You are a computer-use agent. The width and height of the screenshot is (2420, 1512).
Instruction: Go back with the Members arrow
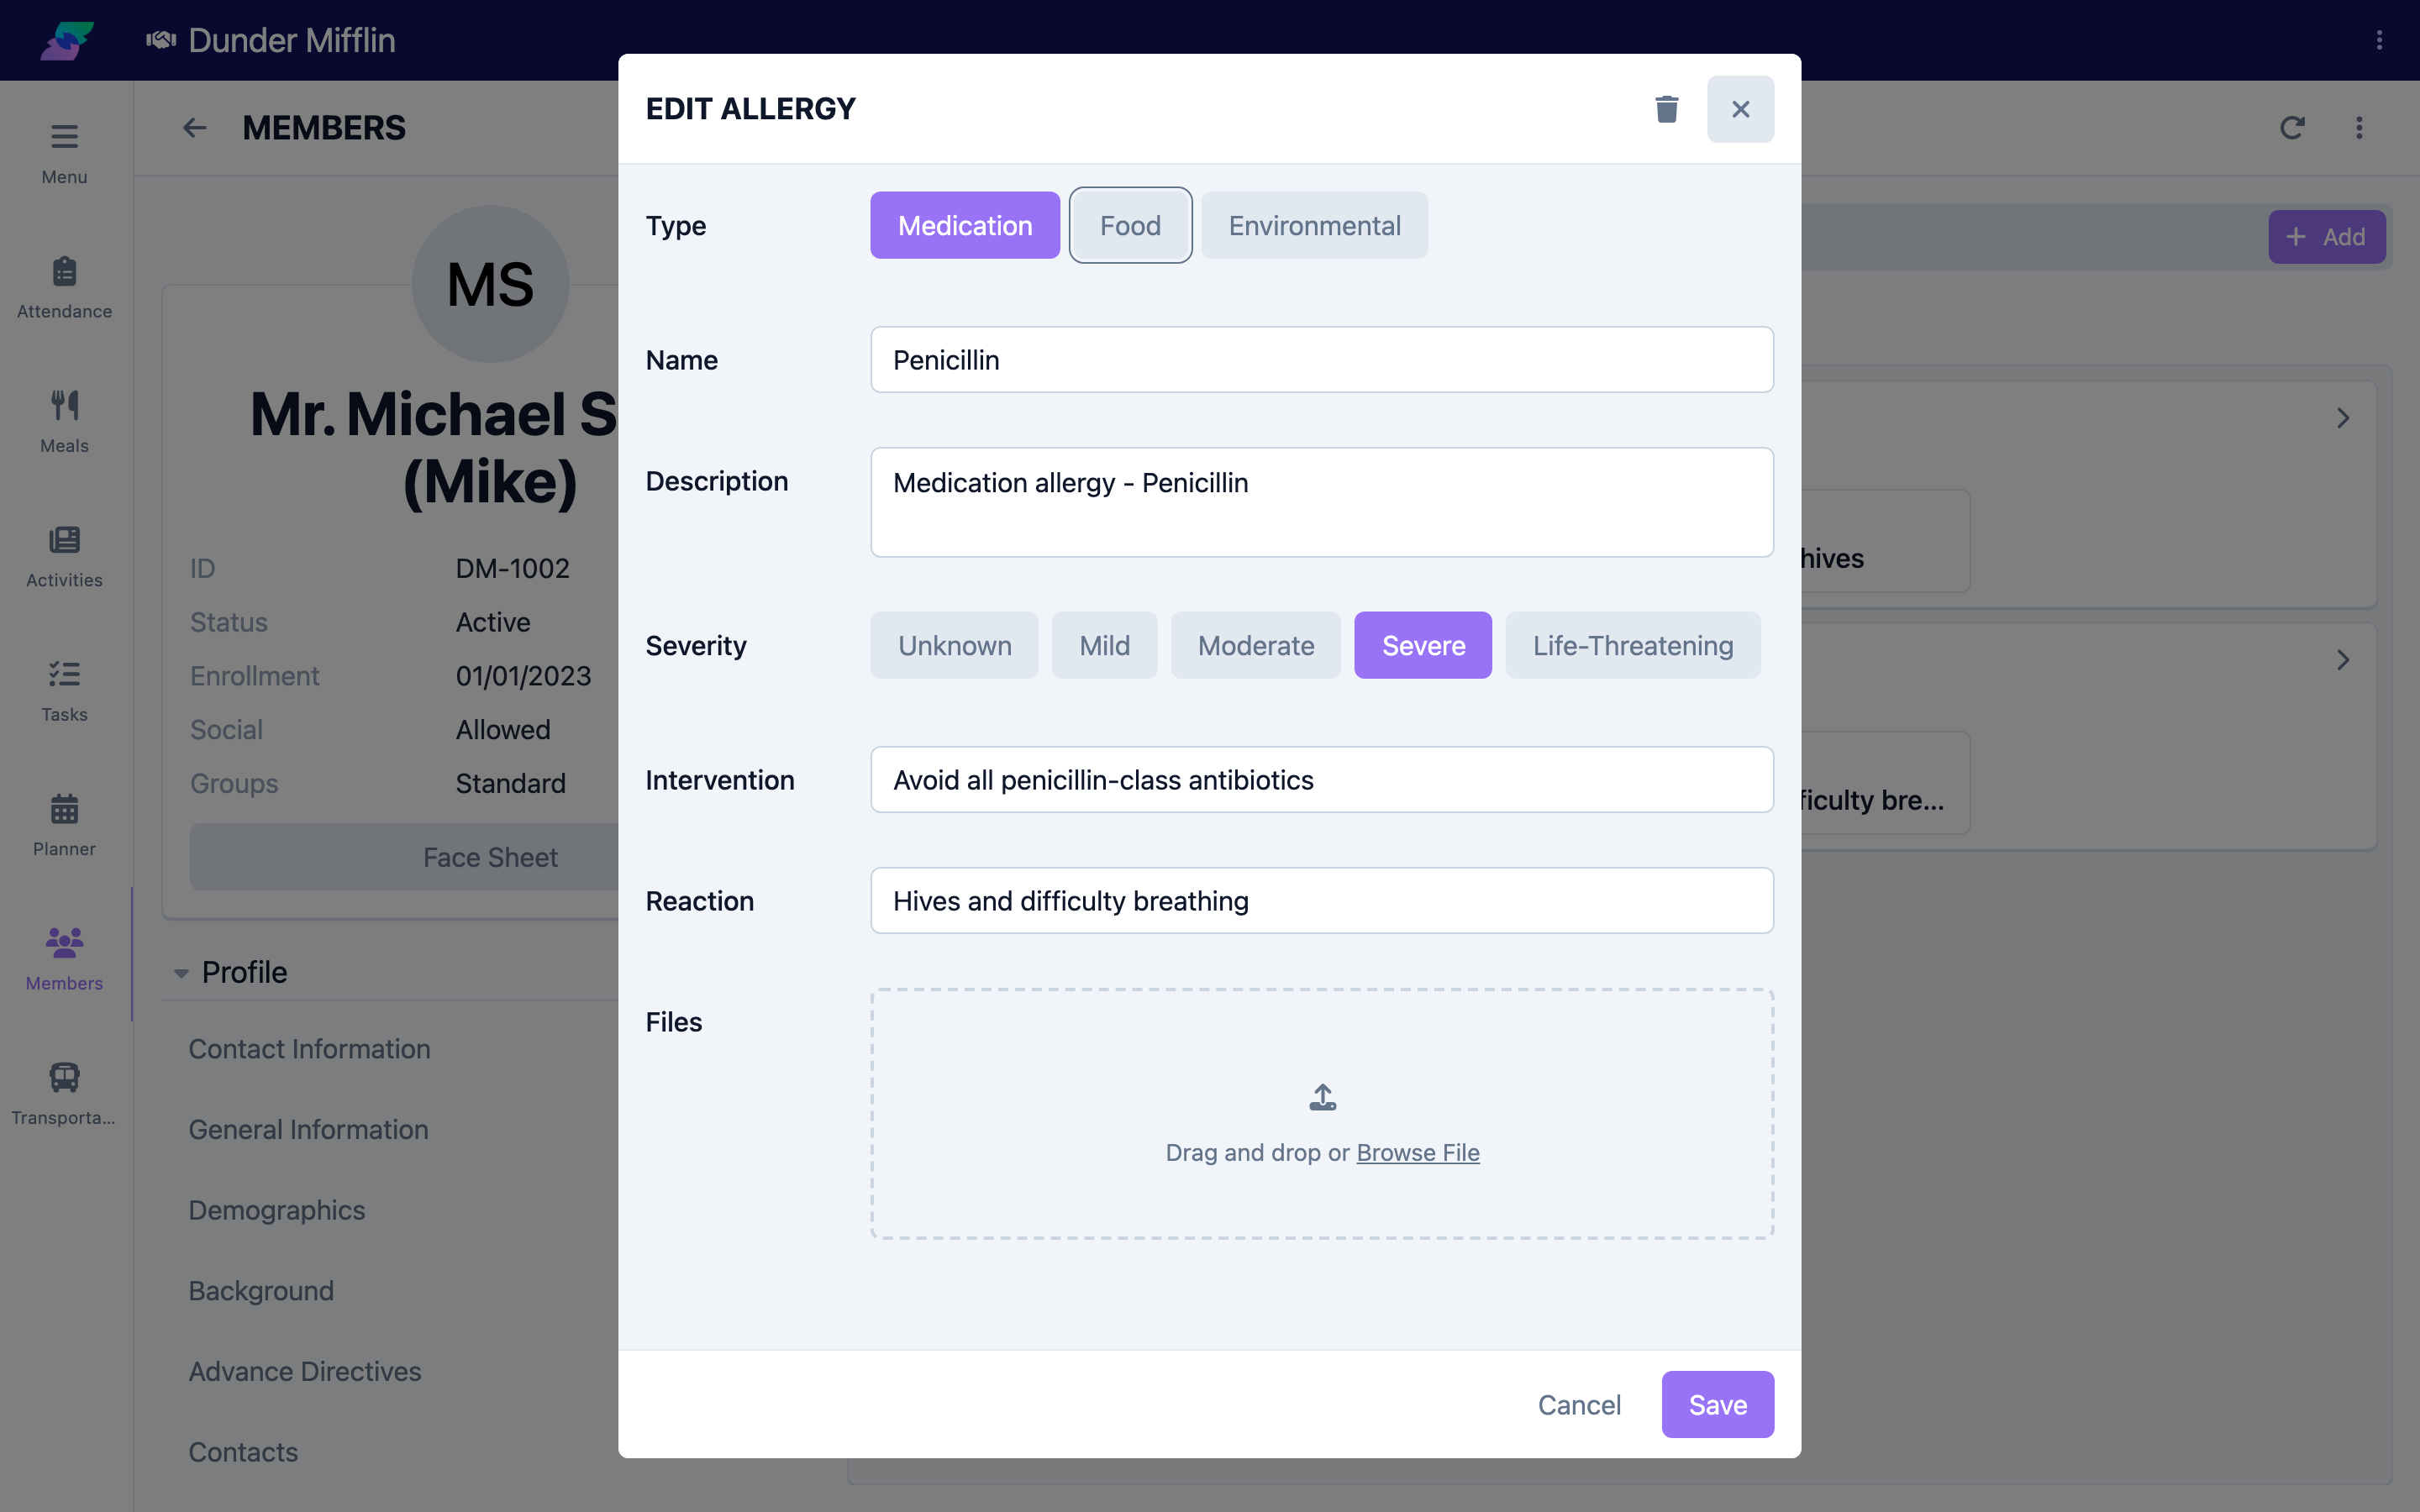195,128
